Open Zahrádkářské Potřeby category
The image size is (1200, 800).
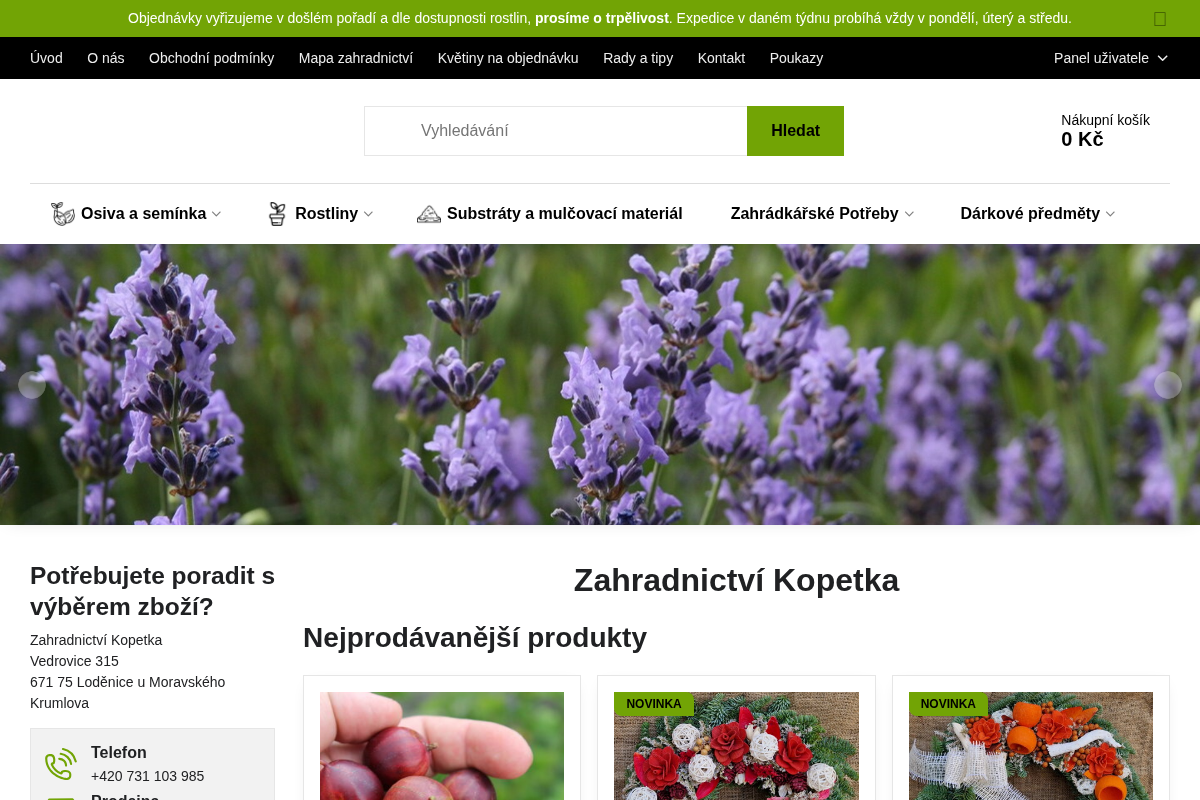coord(814,214)
